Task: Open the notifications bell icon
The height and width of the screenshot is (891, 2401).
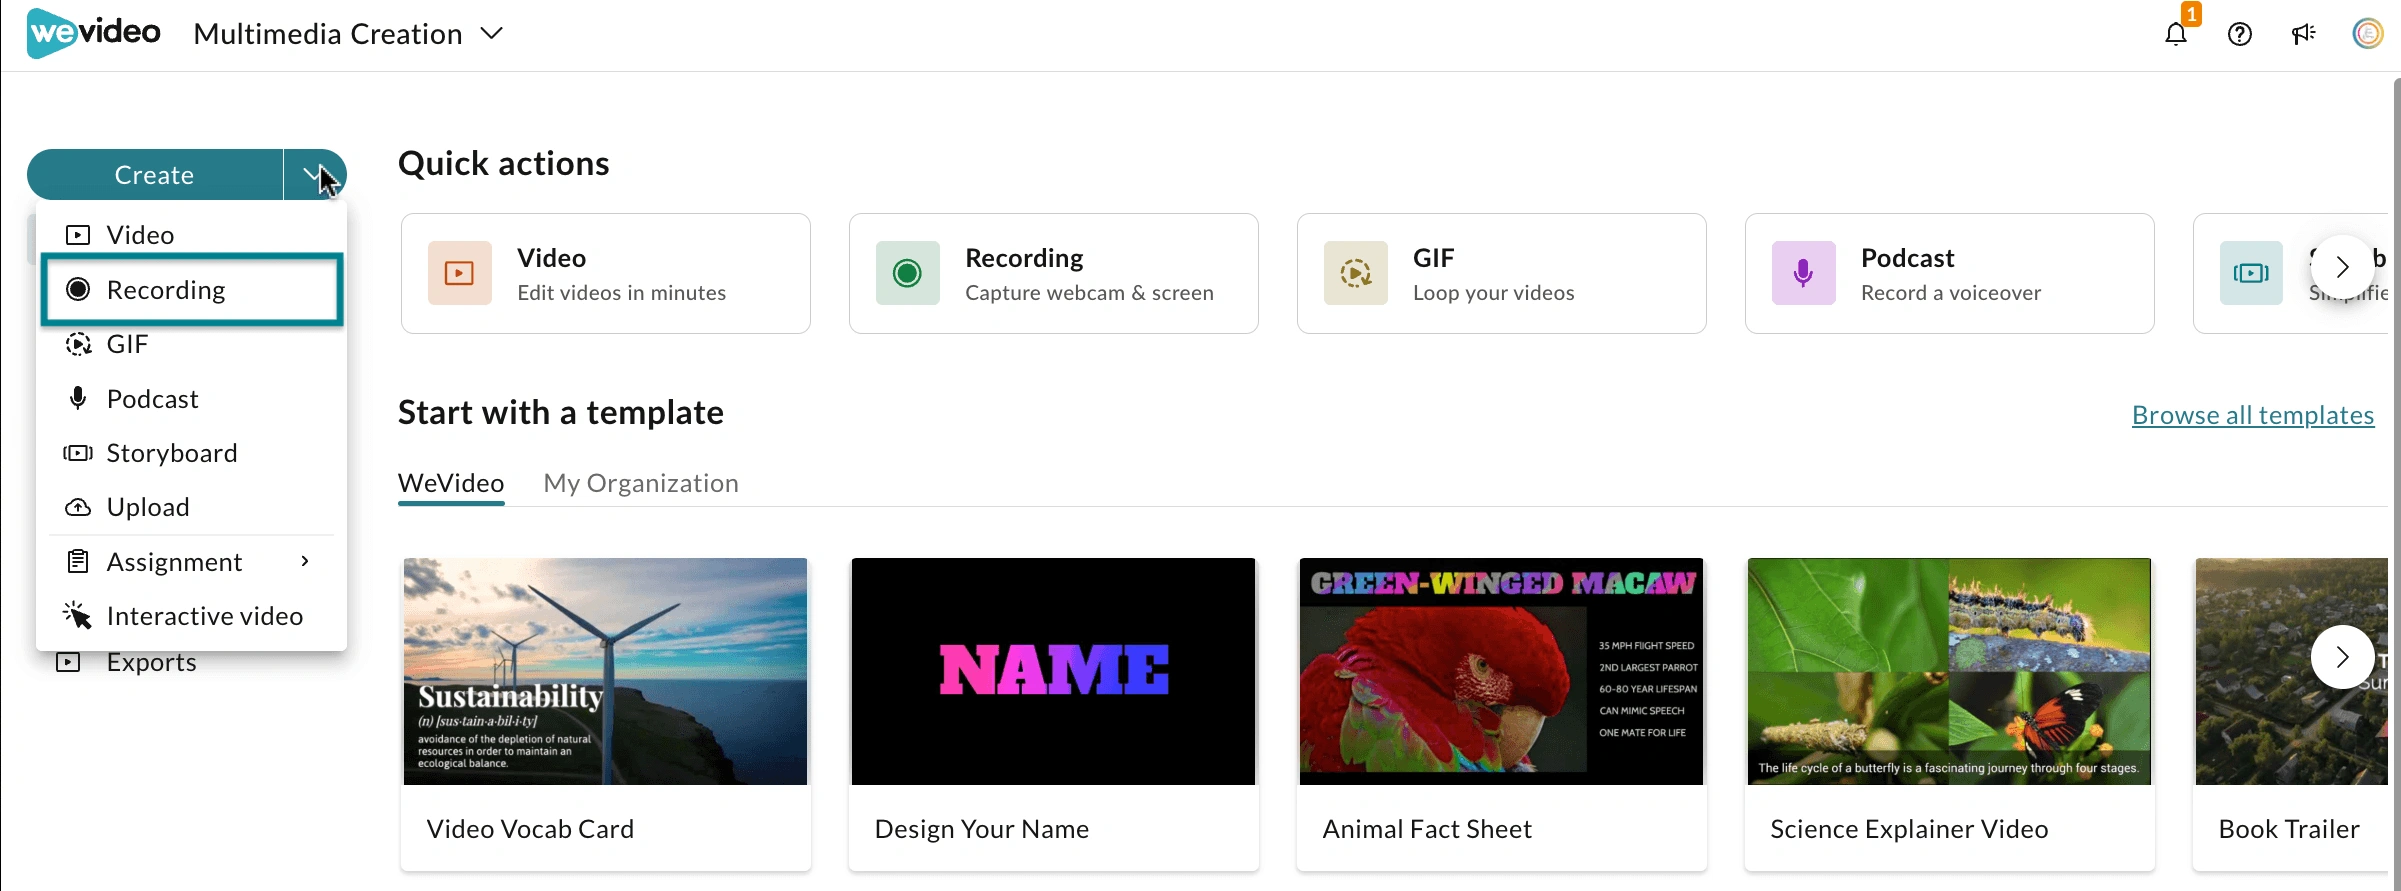Action: click(2176, 34)
